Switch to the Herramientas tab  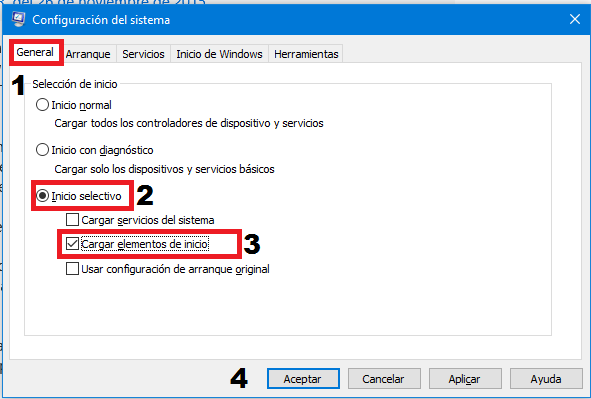pyautogui.click(x=306, y=54)
